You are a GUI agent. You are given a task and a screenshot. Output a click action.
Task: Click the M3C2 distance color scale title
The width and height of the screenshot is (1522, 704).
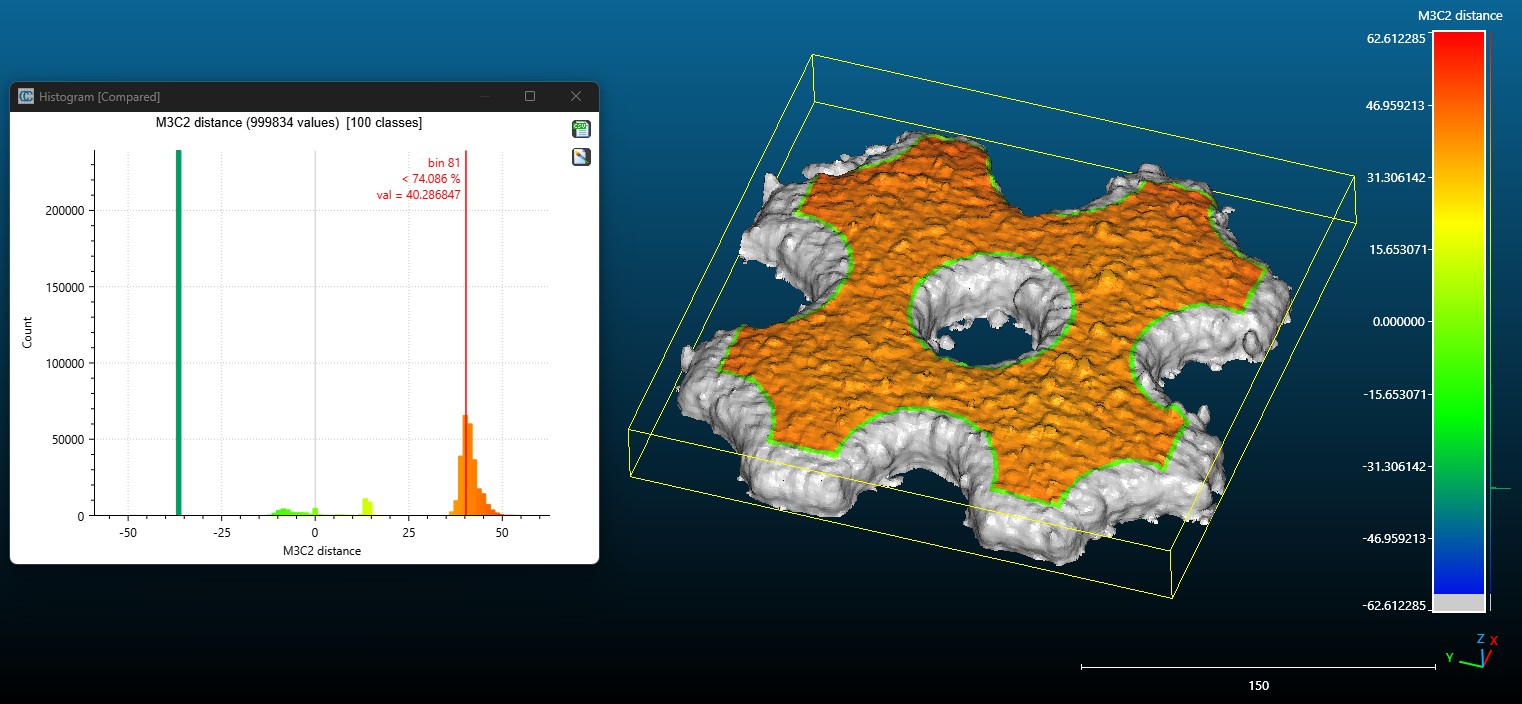[x=1460, y=15]
